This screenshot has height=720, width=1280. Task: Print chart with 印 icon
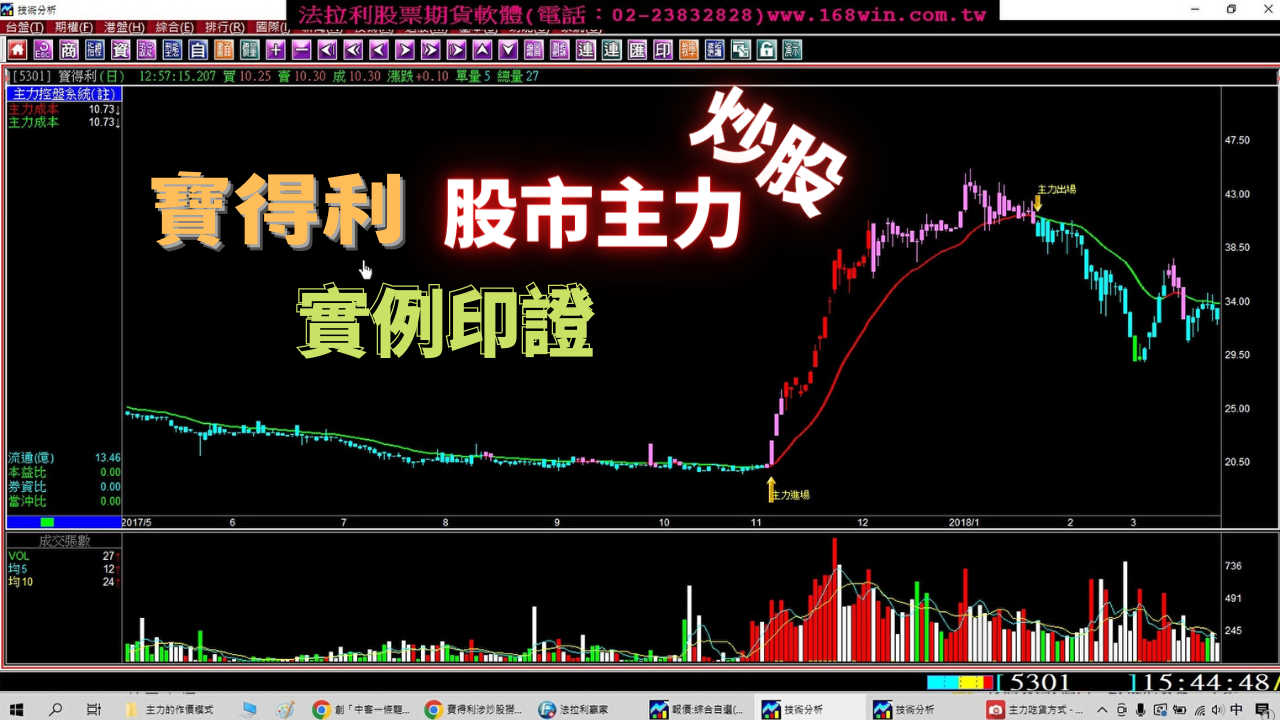663,50
